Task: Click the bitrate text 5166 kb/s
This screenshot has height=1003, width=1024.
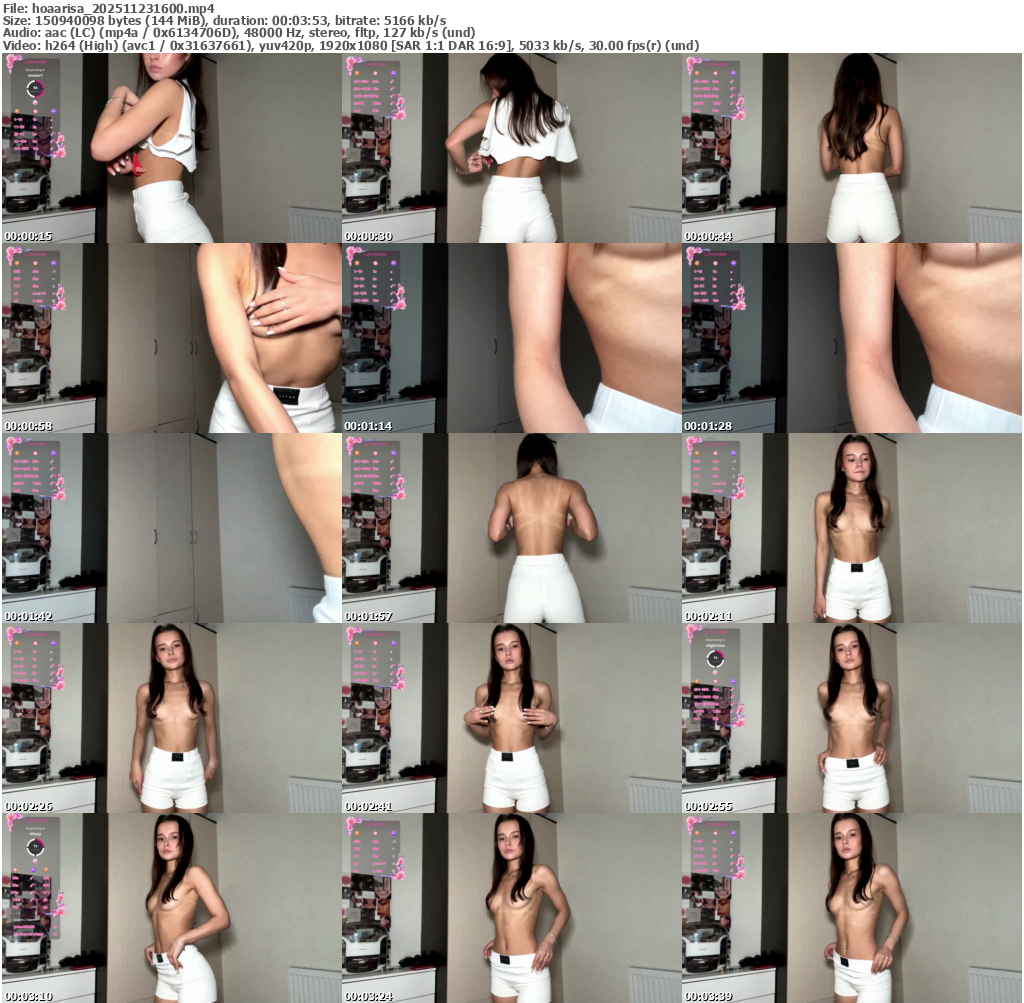Action: (x=415, y=21)
